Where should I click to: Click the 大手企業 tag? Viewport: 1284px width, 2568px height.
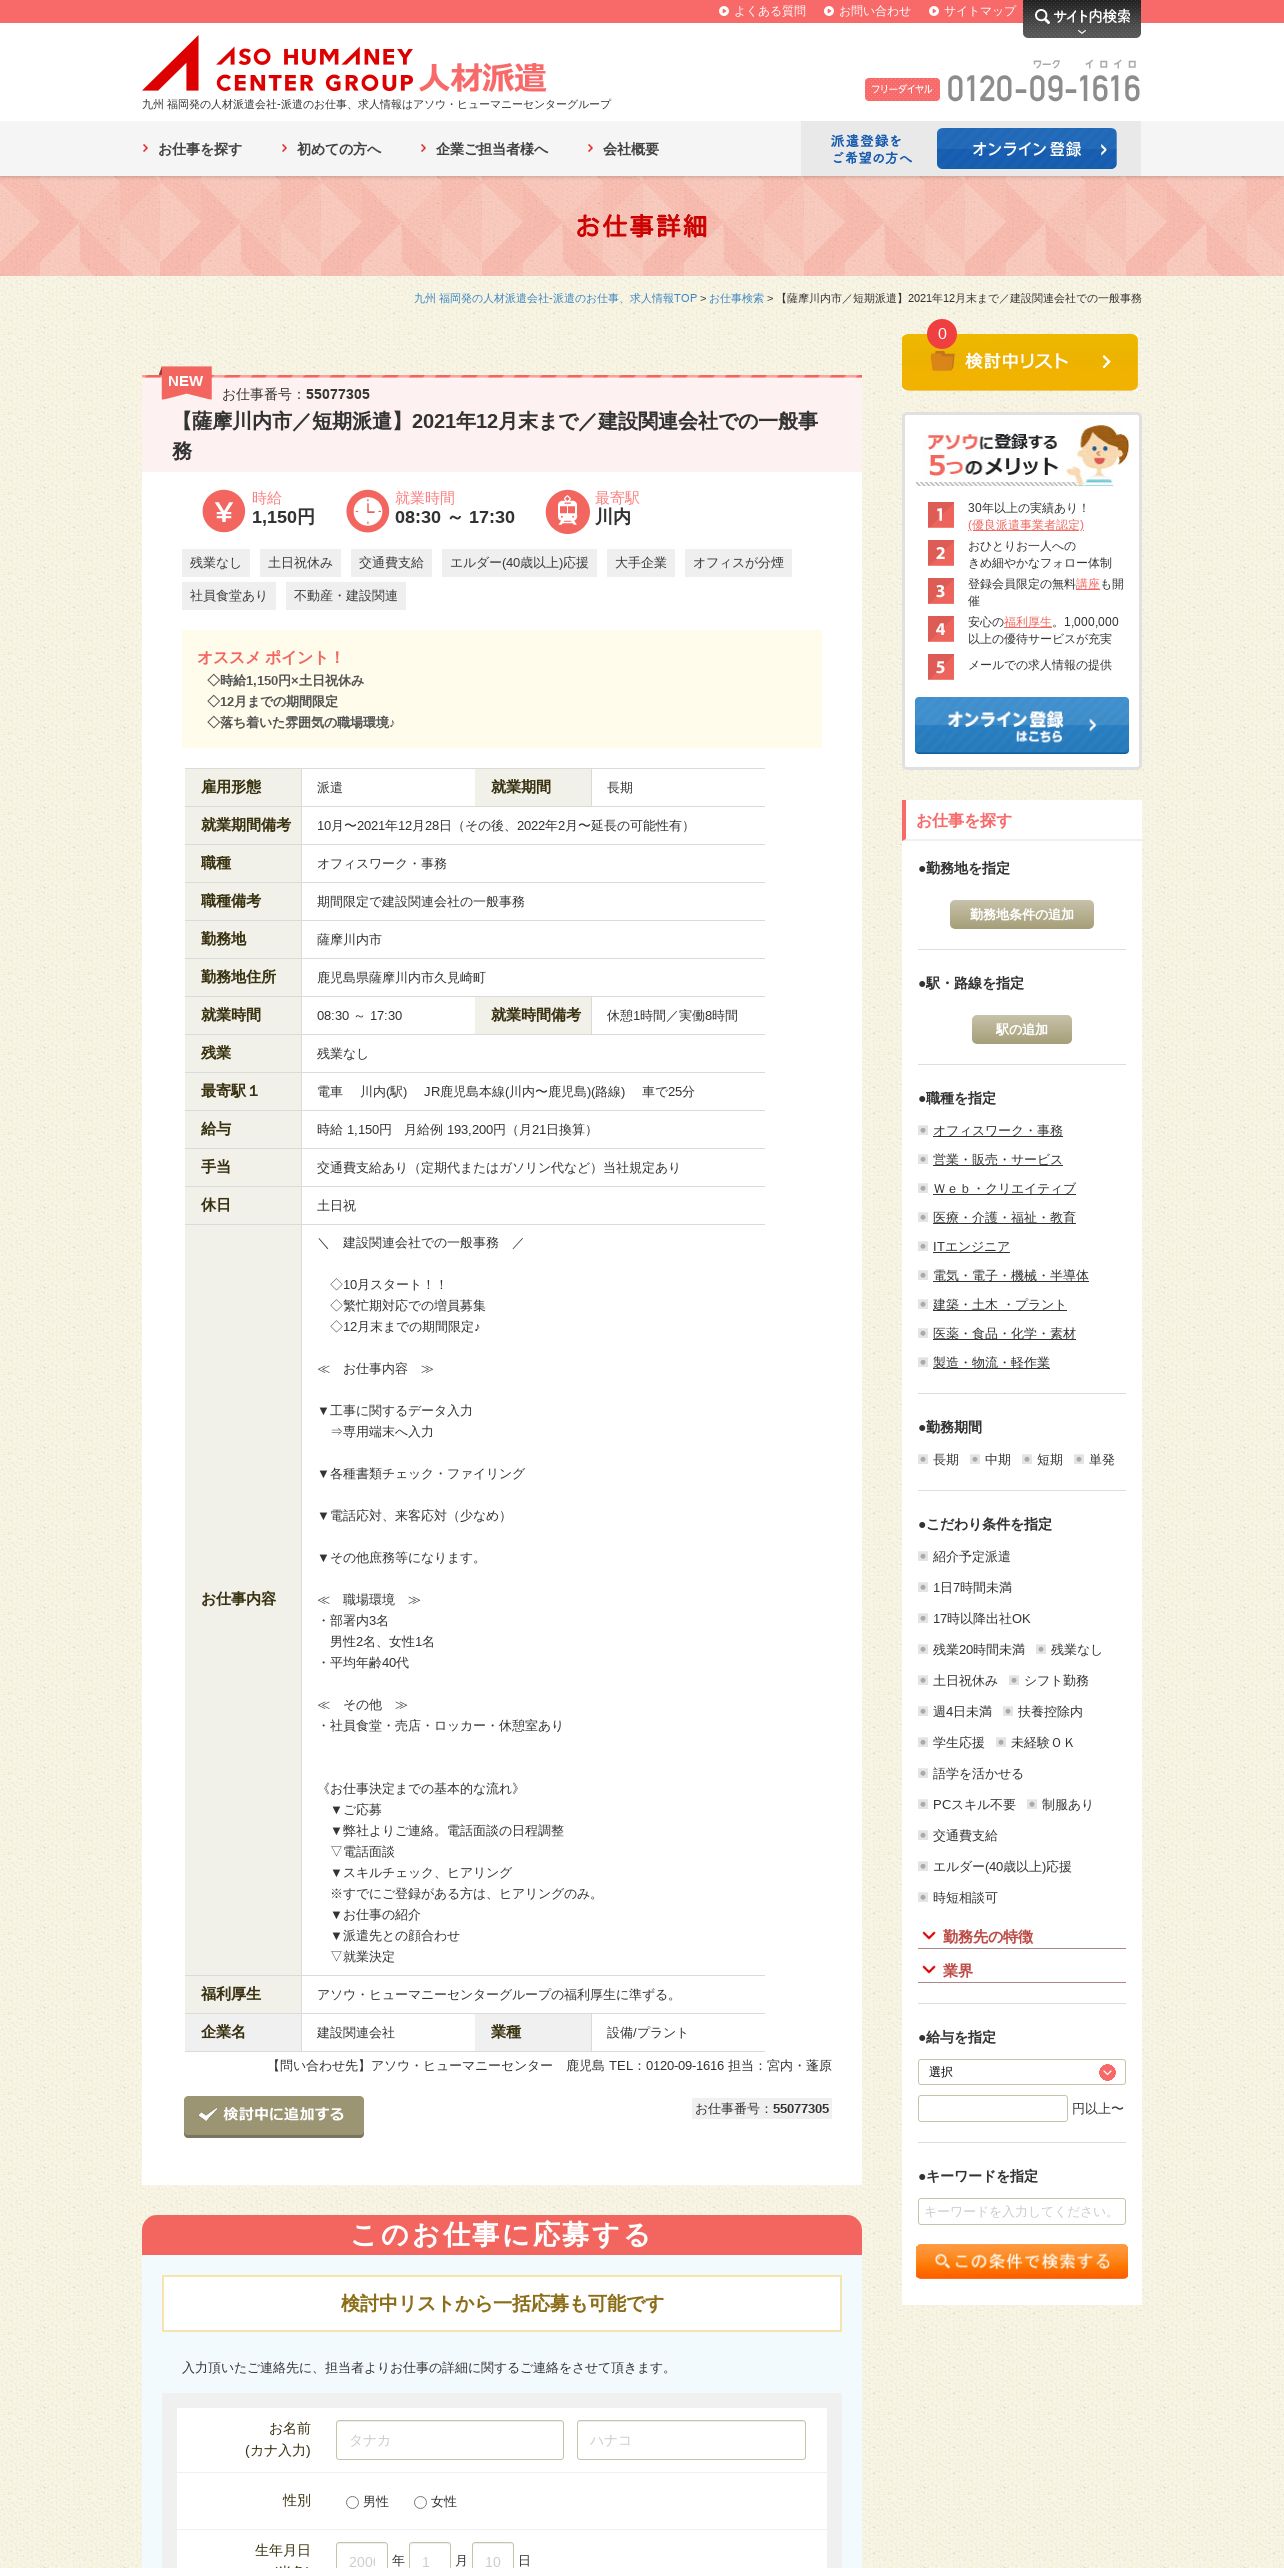pyautogui.click(x=640, y=563)
